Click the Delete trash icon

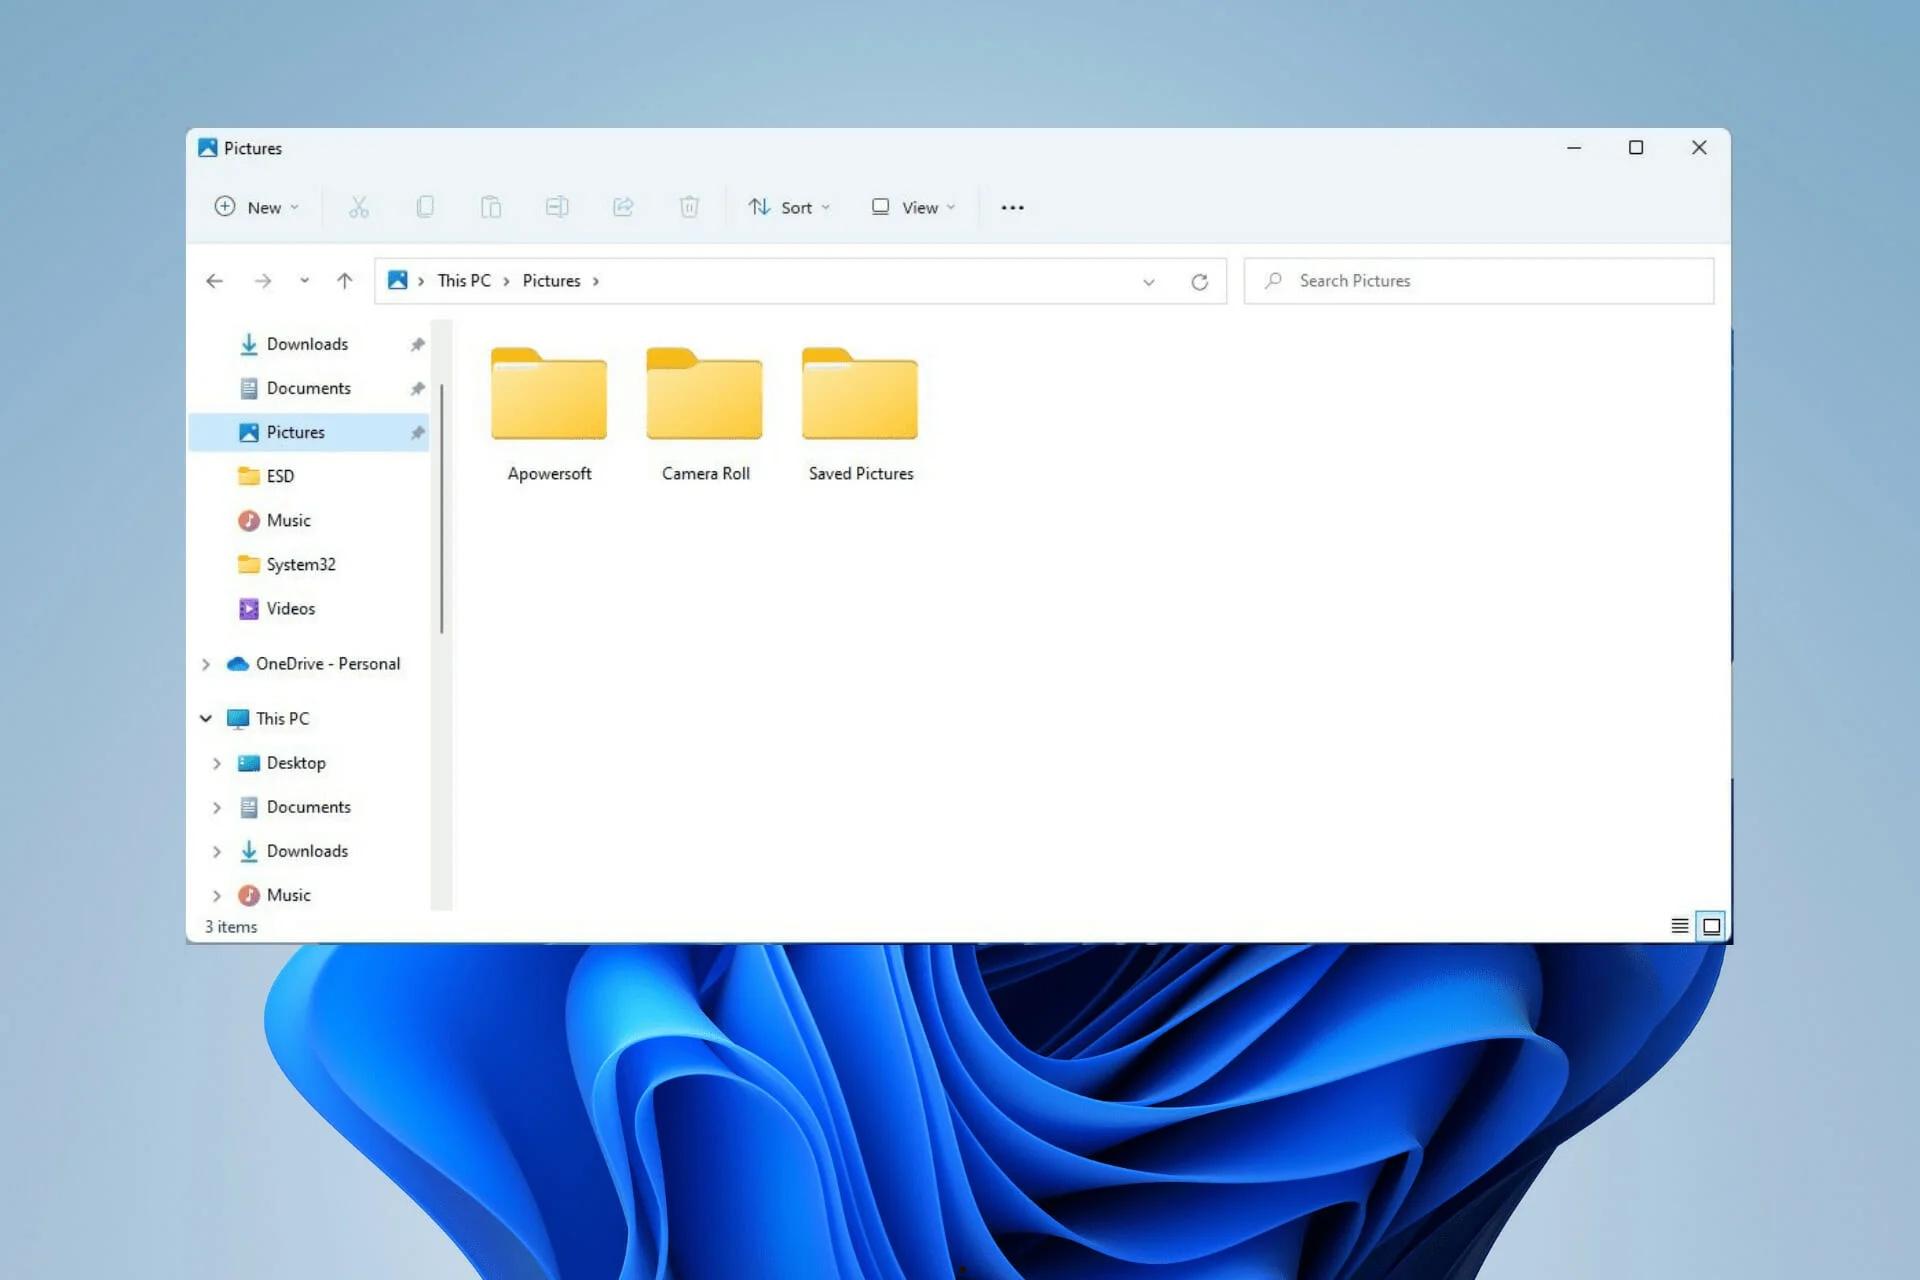[x=689, y=207]
